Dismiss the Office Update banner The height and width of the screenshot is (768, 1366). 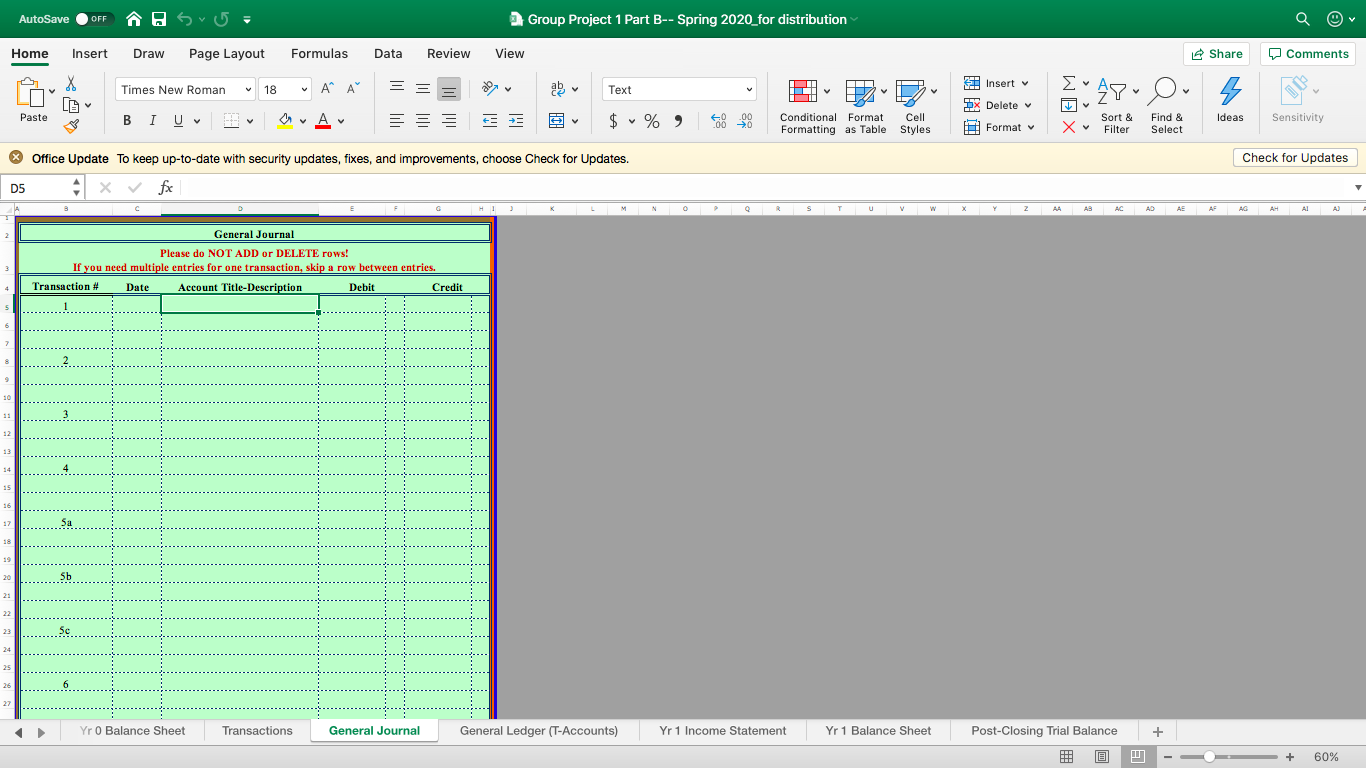coord(16,158)
